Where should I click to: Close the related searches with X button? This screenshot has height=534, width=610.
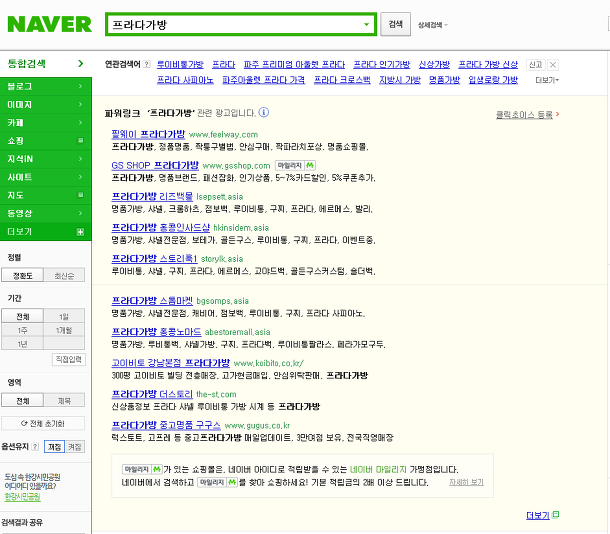(553, 65)
